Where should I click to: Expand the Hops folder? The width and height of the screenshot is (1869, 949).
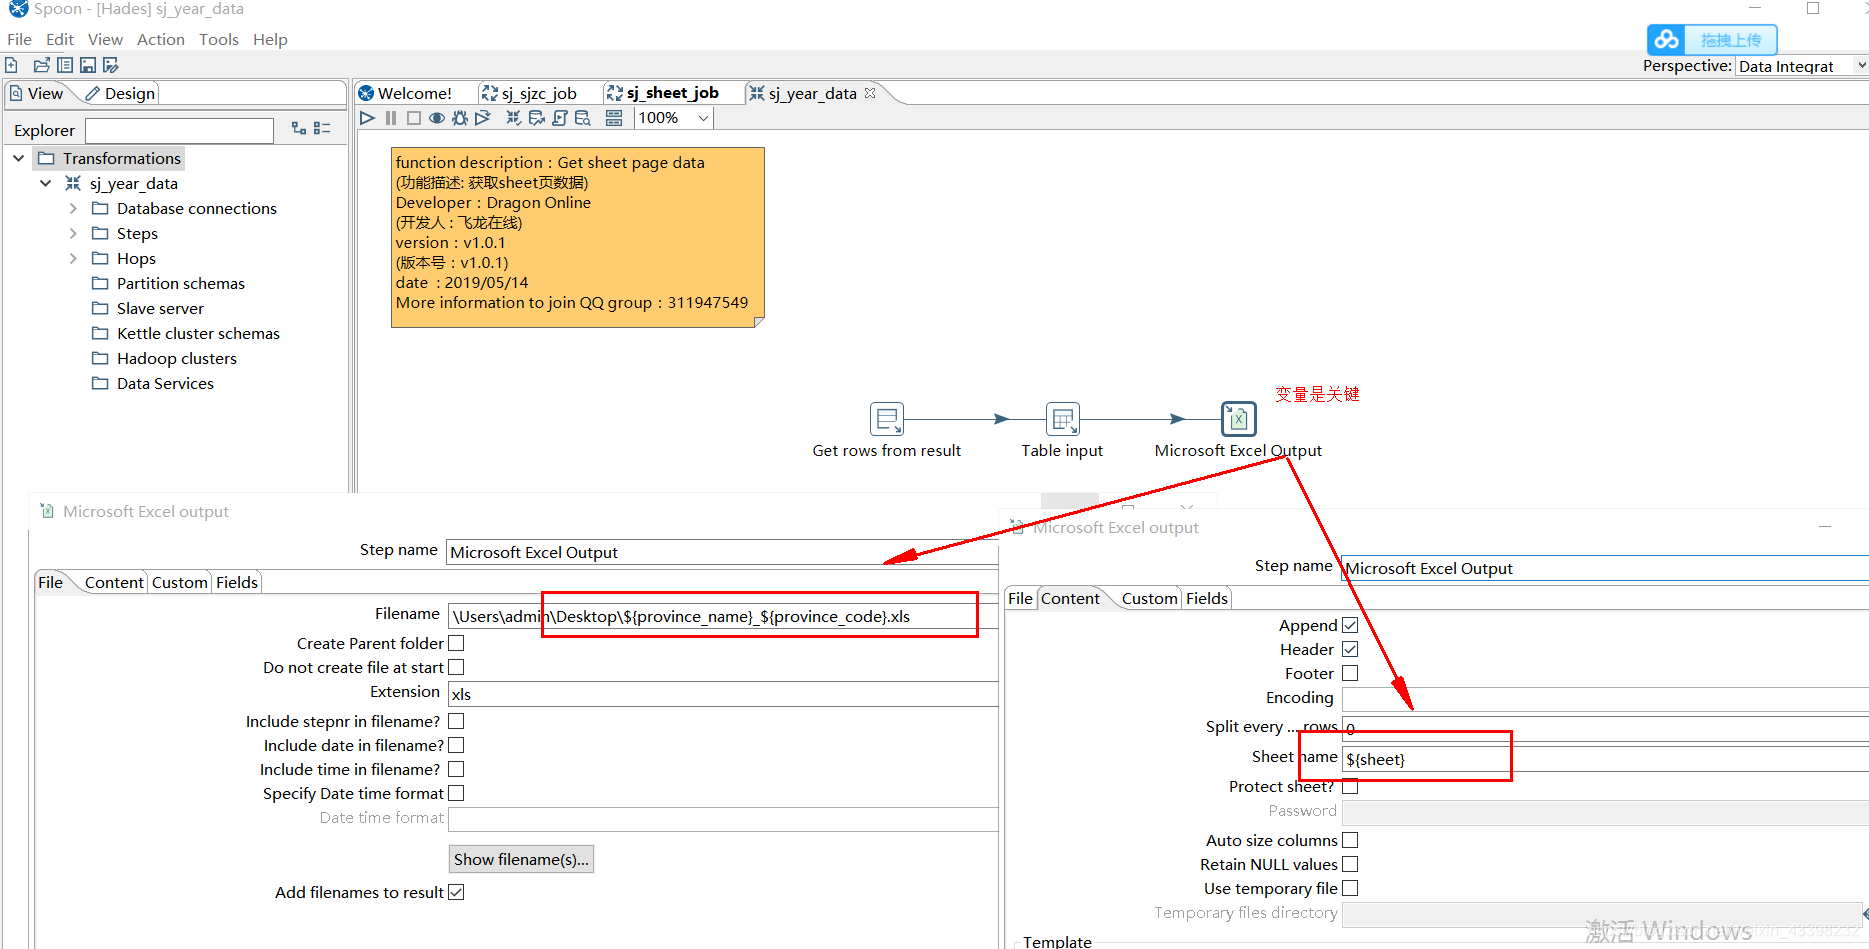click(x=72, y=258)
